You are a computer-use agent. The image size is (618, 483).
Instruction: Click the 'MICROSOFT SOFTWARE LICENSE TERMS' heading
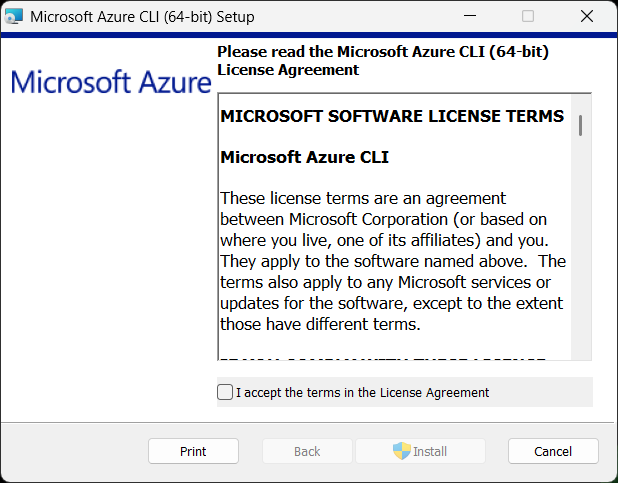coord(392,116)
